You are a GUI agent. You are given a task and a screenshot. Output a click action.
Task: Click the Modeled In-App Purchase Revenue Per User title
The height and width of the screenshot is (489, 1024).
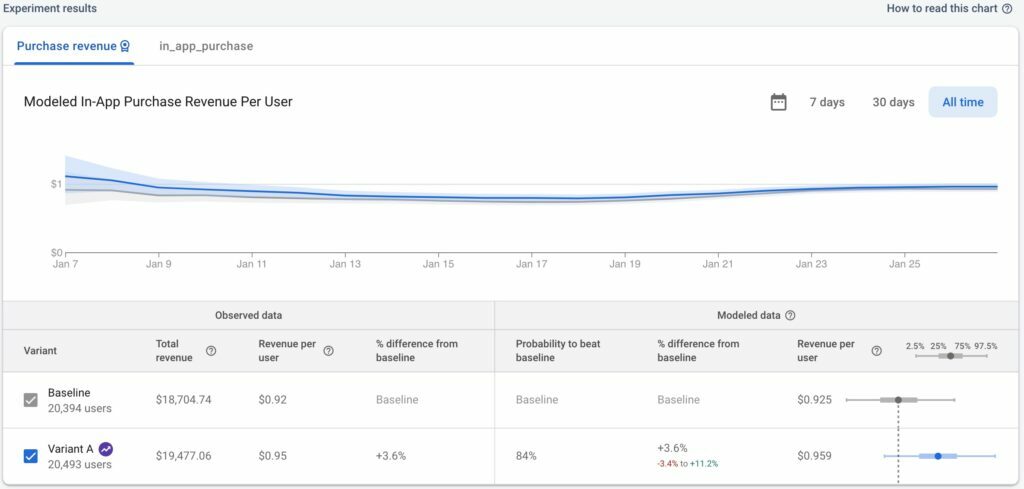[x=158, y=102]
